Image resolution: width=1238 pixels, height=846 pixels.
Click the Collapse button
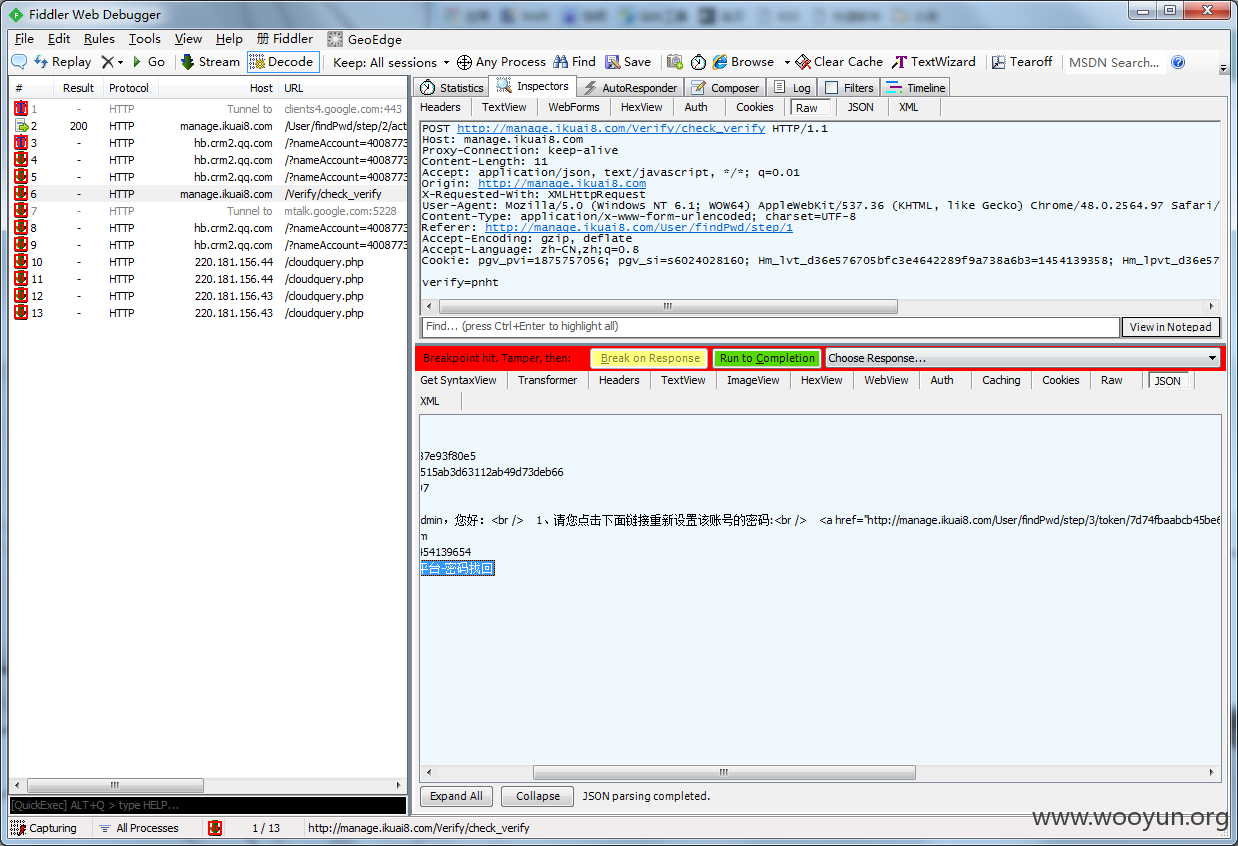tap(537, 796)
